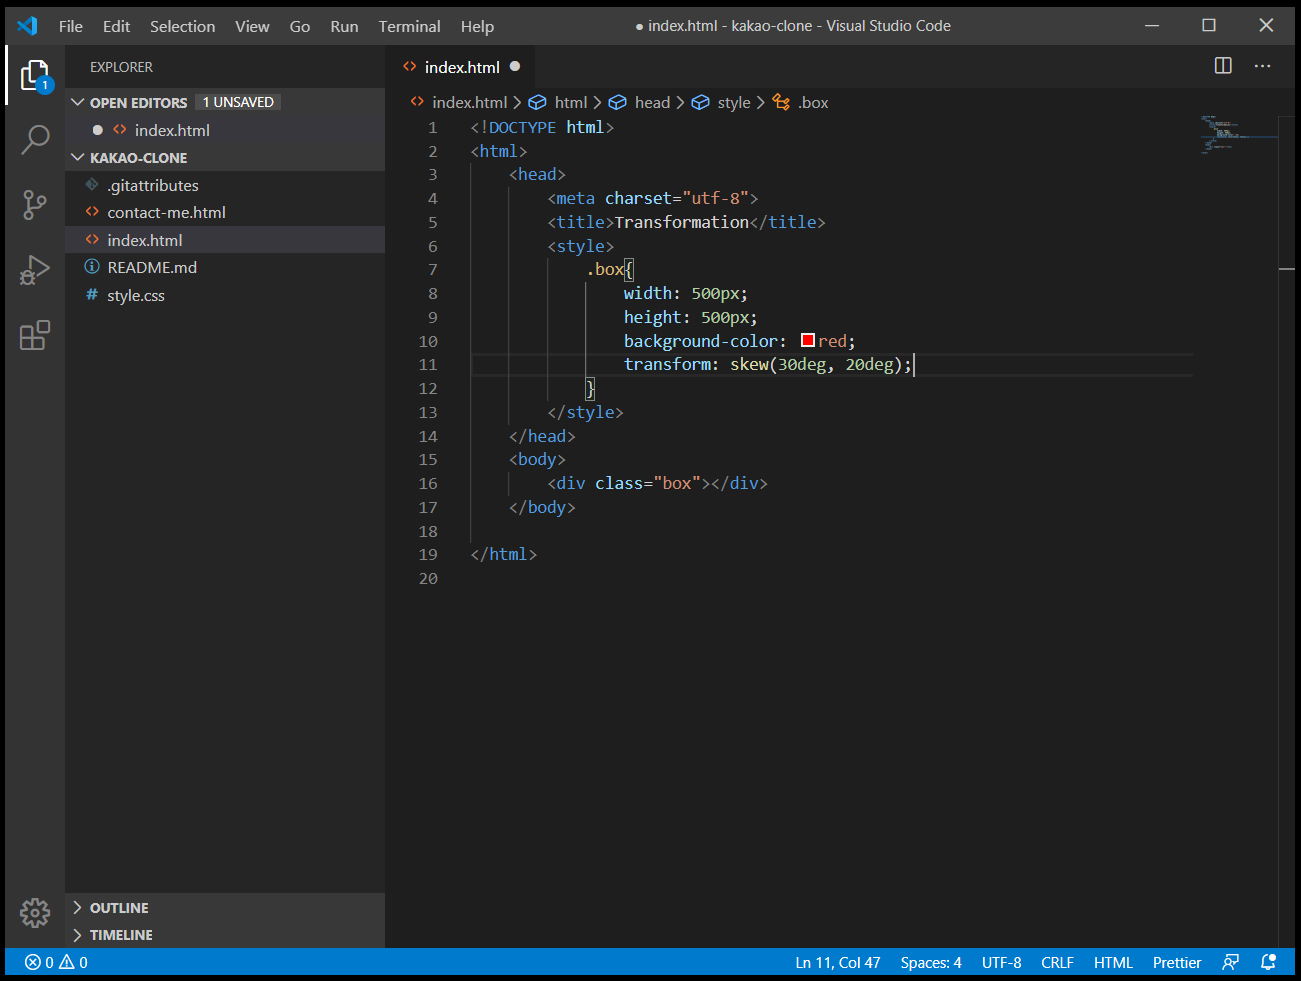Open the Go menu
The height and width of the screenshot is (981, 1301).
pos(300,26)
